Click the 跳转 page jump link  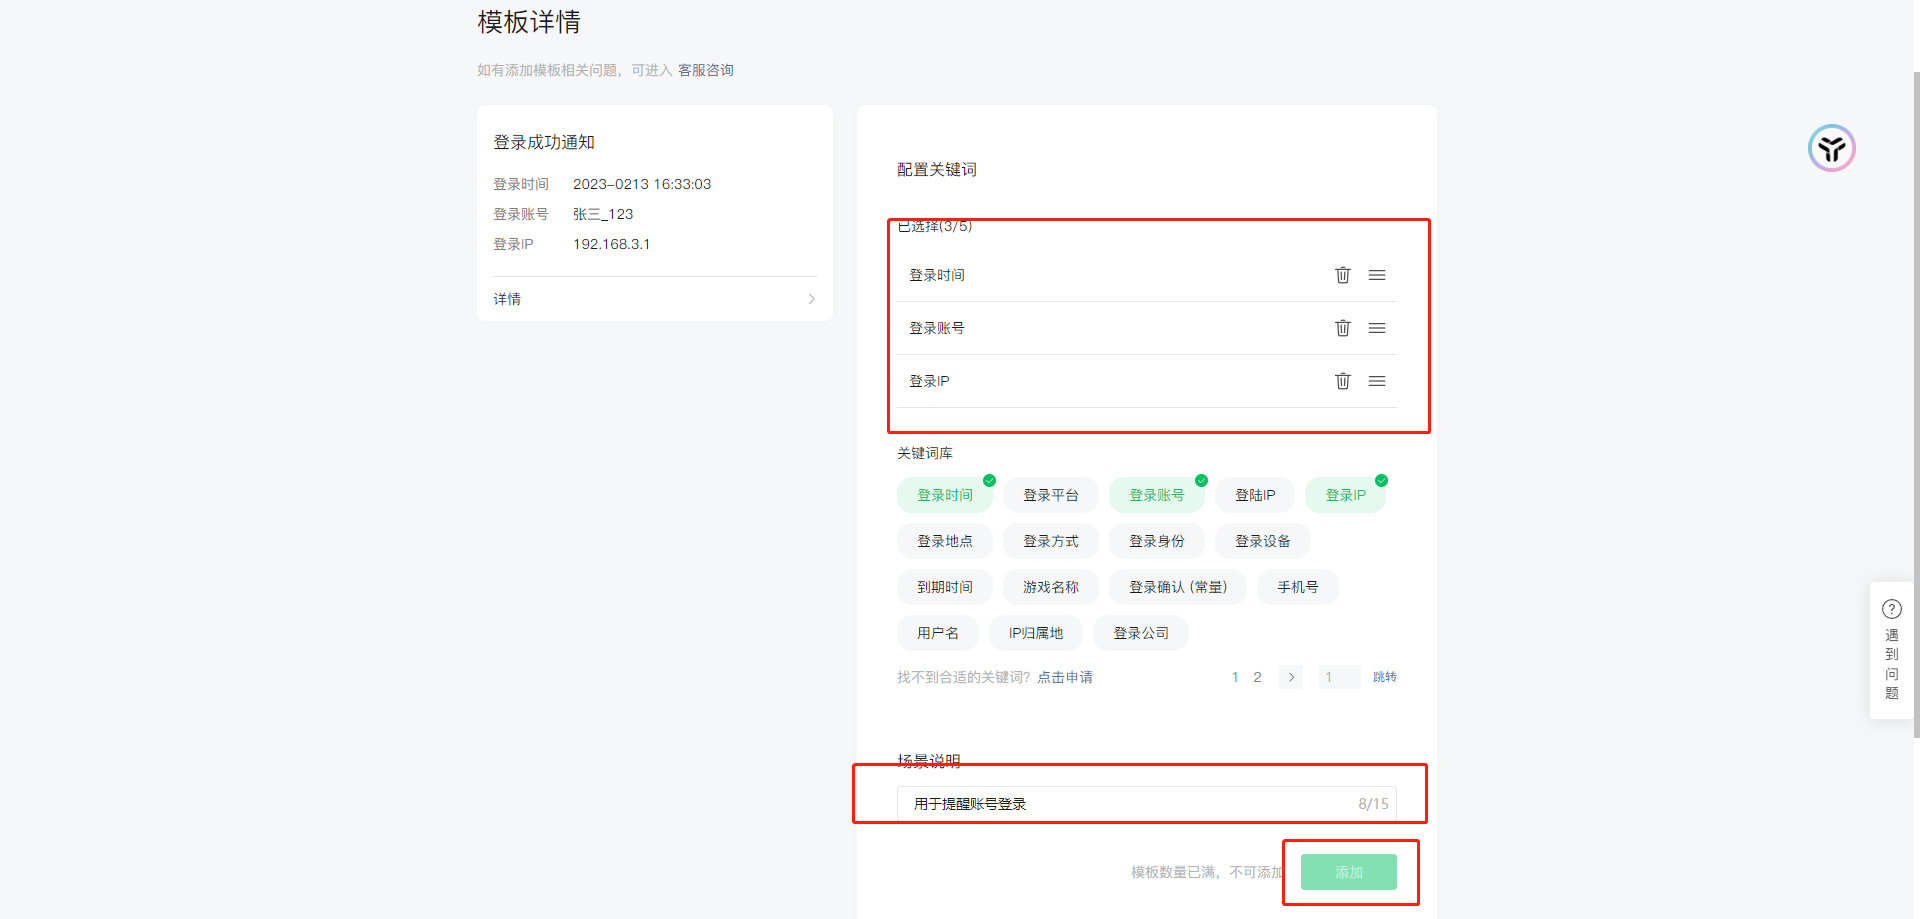(1385, 677)
